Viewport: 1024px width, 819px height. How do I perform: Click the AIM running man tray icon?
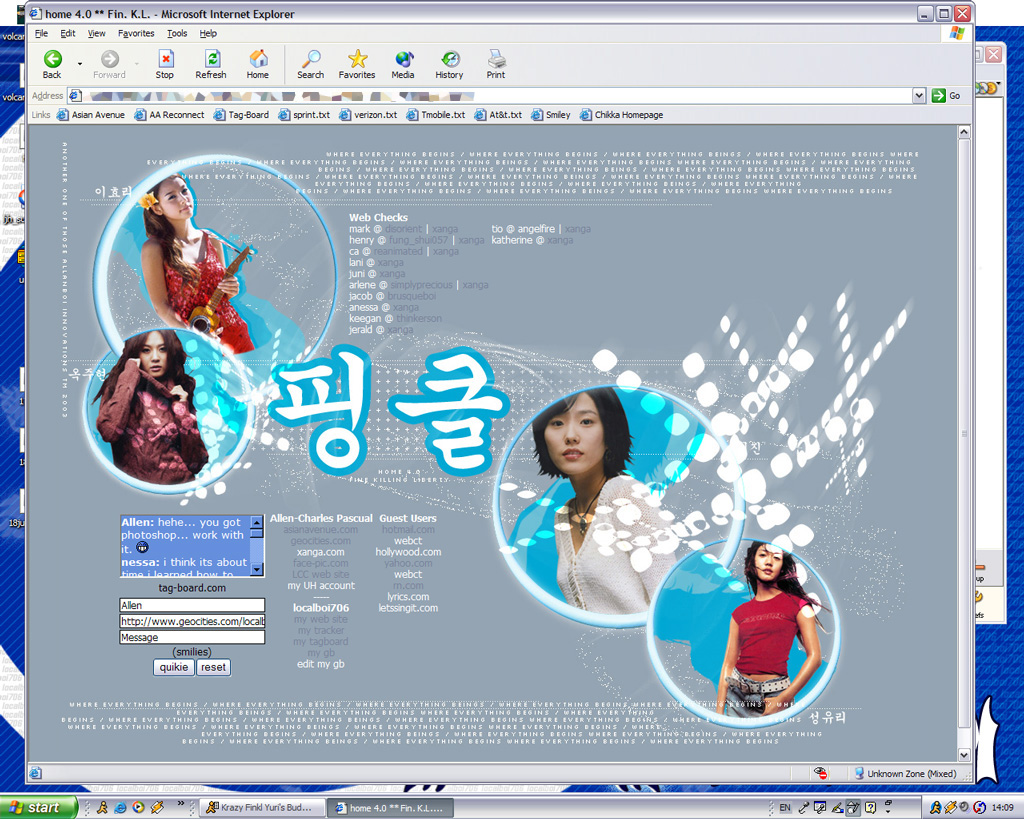pyautogui.click(x=935, y=807)
